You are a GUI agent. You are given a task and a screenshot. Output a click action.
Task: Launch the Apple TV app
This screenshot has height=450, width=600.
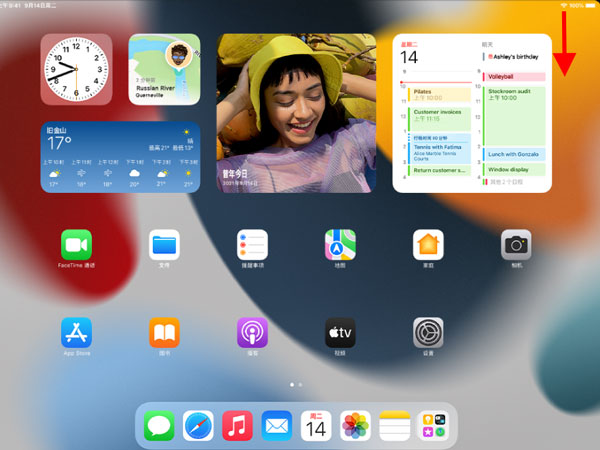tap(340, 332)
